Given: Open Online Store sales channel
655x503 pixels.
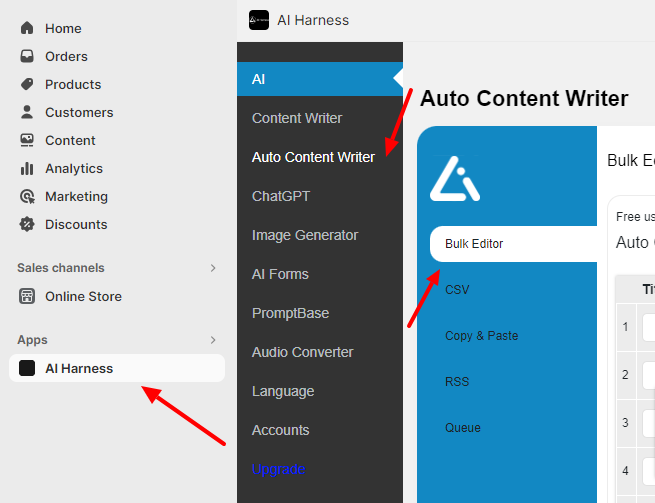Looking at the screenshot, I should [x=83, y=296].
